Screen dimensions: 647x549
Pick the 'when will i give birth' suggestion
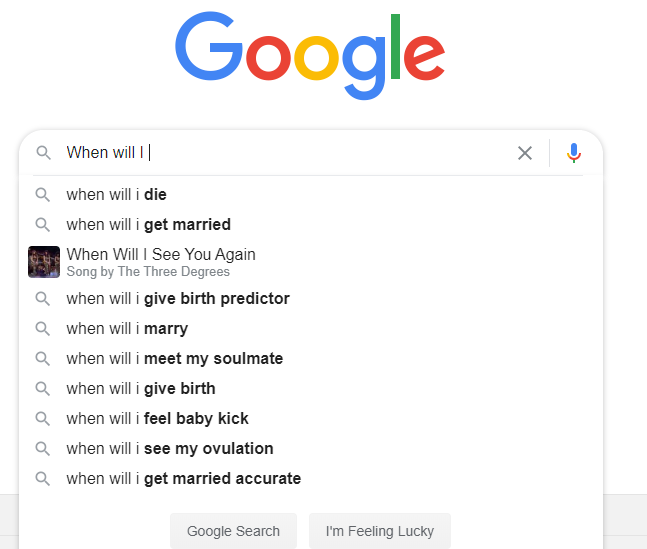(x=141, y=389)
